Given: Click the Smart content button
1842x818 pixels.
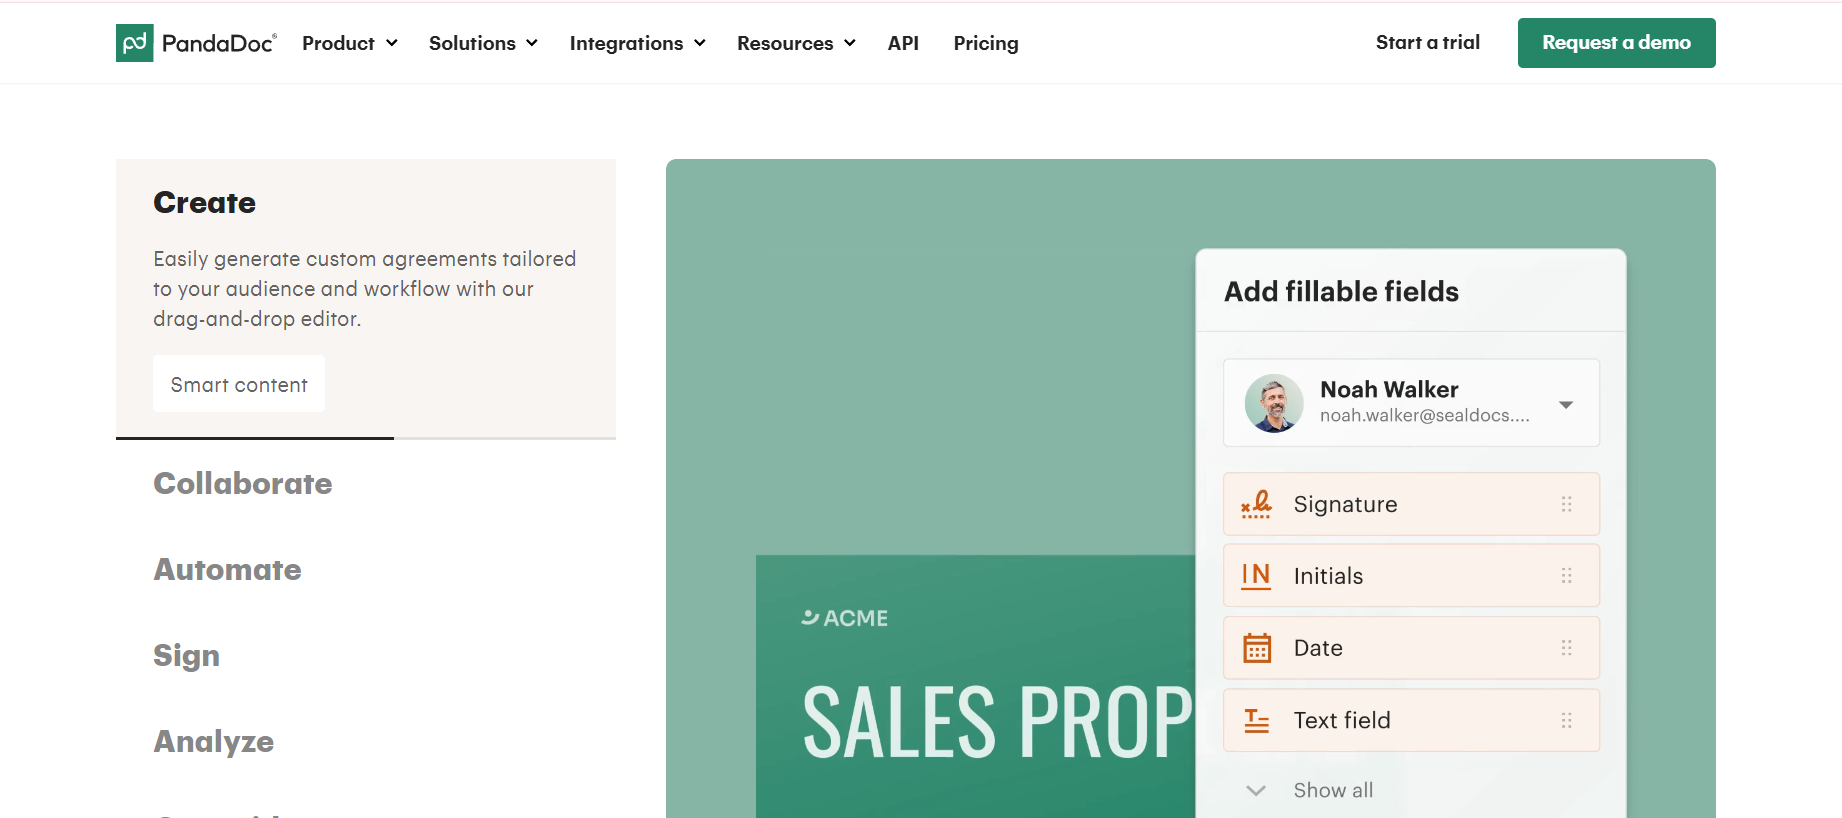Looking at the screenshot, I should pos(239,384).
